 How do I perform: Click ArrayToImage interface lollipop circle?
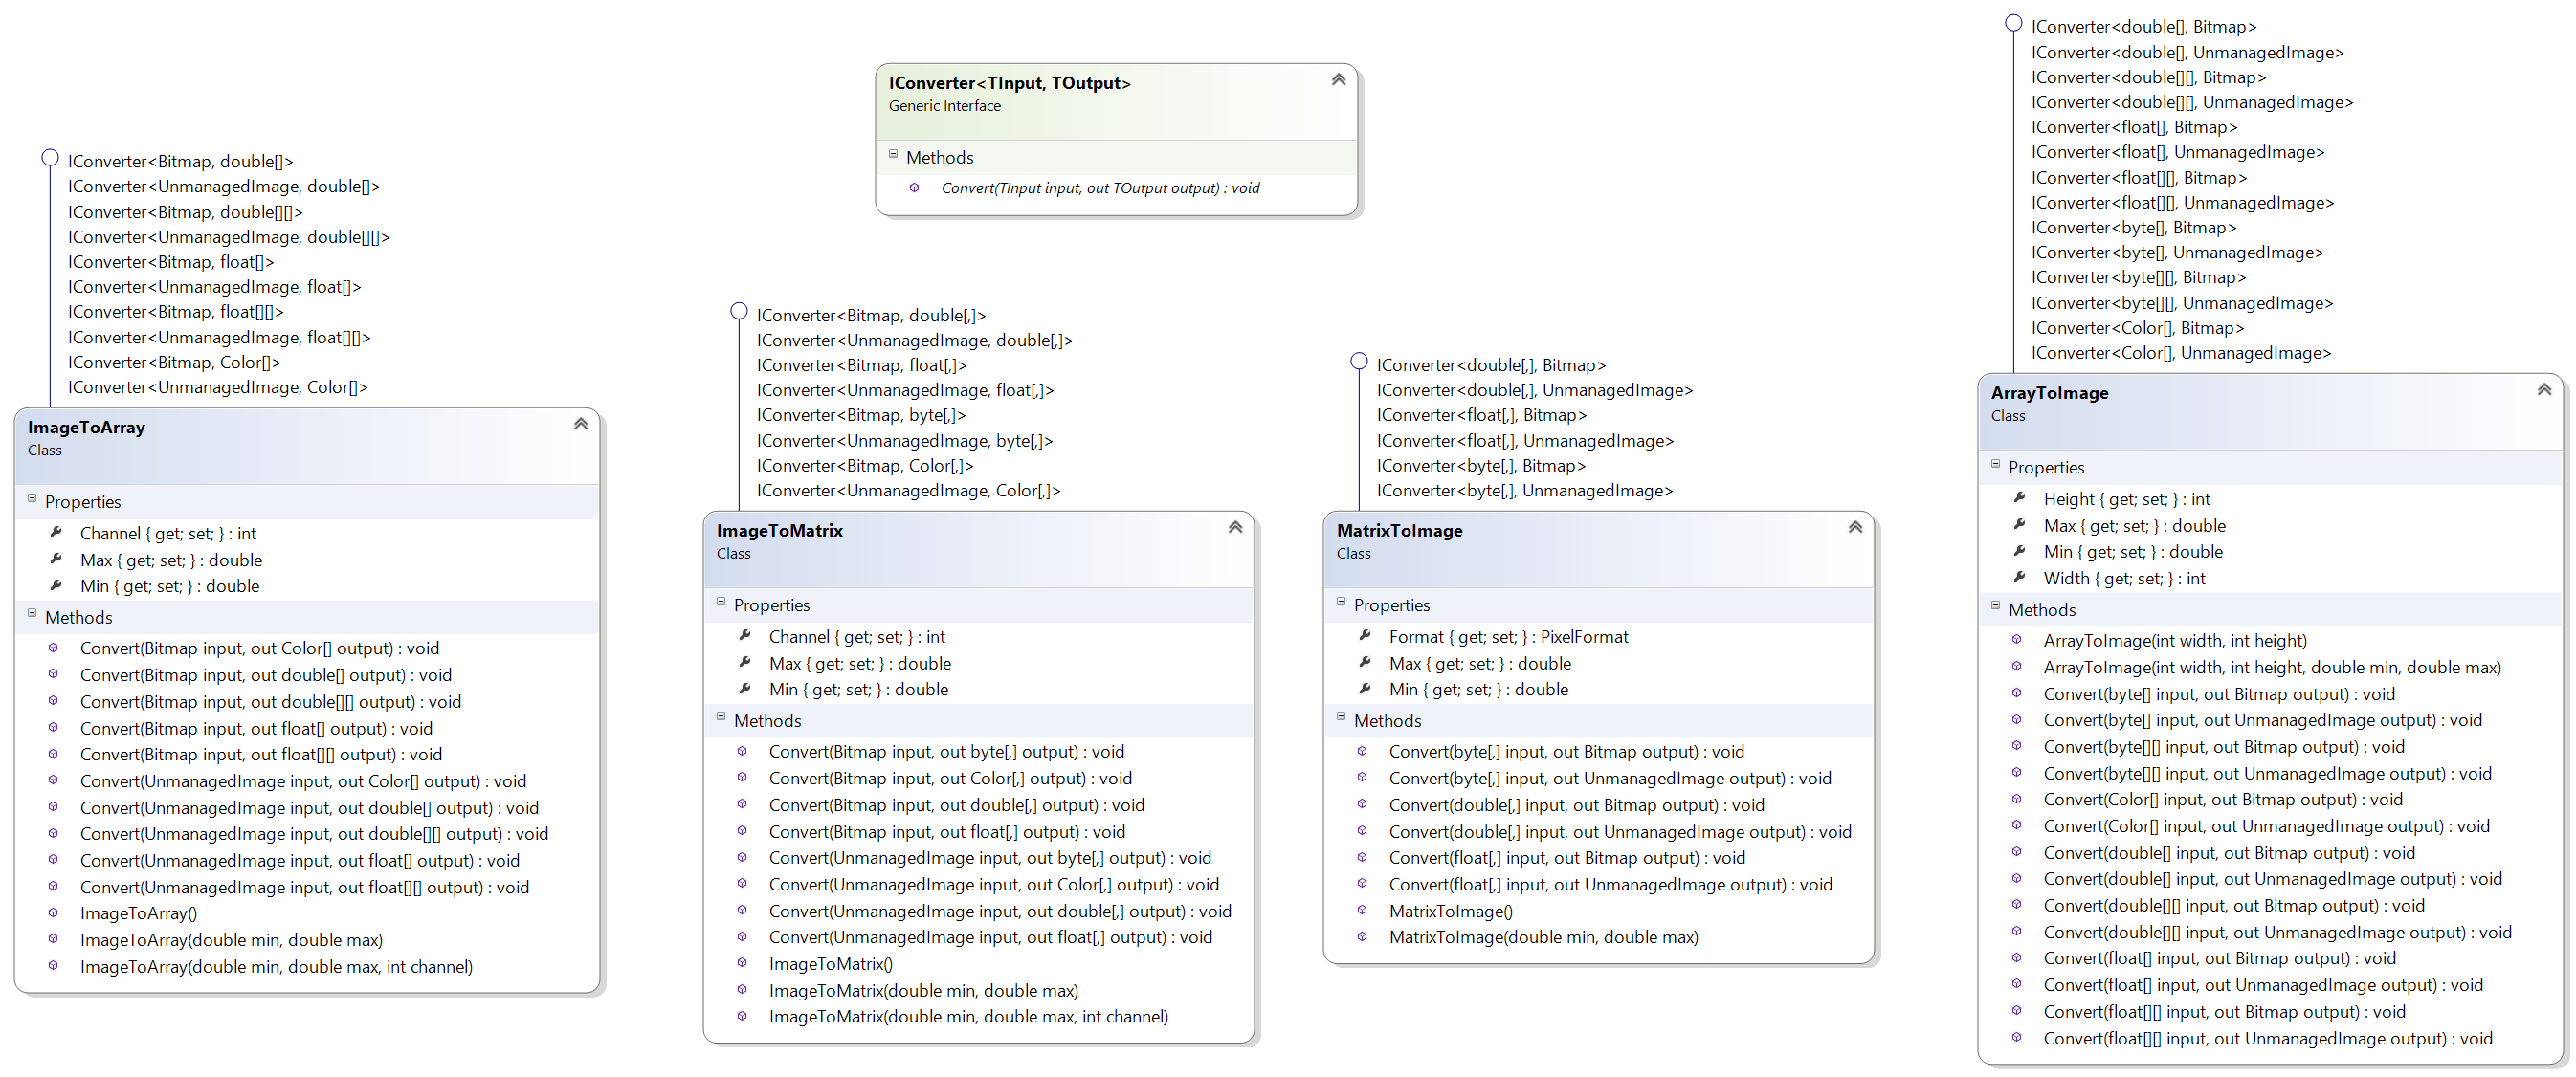[2014, 23]
